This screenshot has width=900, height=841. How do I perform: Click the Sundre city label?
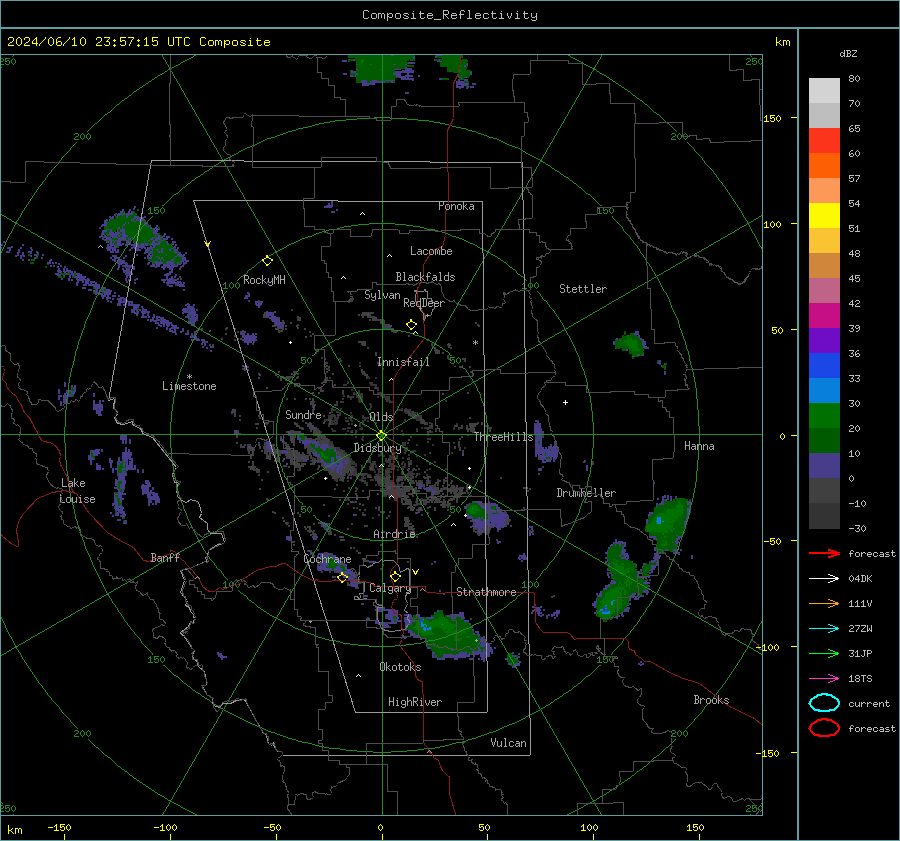(303, 414)
